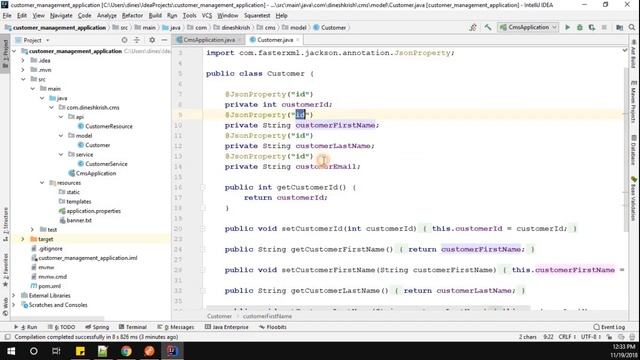The image size is (640, 360).
Task: Open Search Everywhere magnifier icon
Action: pyautogui.click(x=632, y=27)
